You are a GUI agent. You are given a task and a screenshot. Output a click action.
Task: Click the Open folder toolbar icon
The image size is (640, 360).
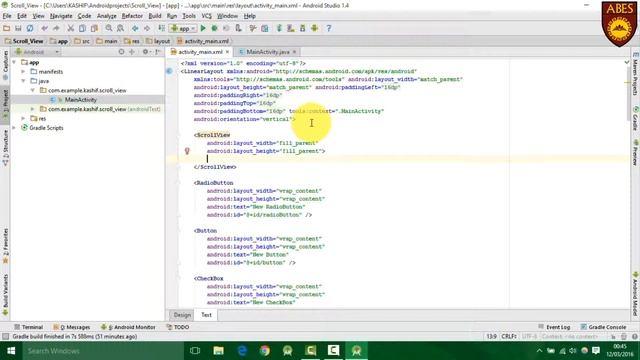point(7,28)
